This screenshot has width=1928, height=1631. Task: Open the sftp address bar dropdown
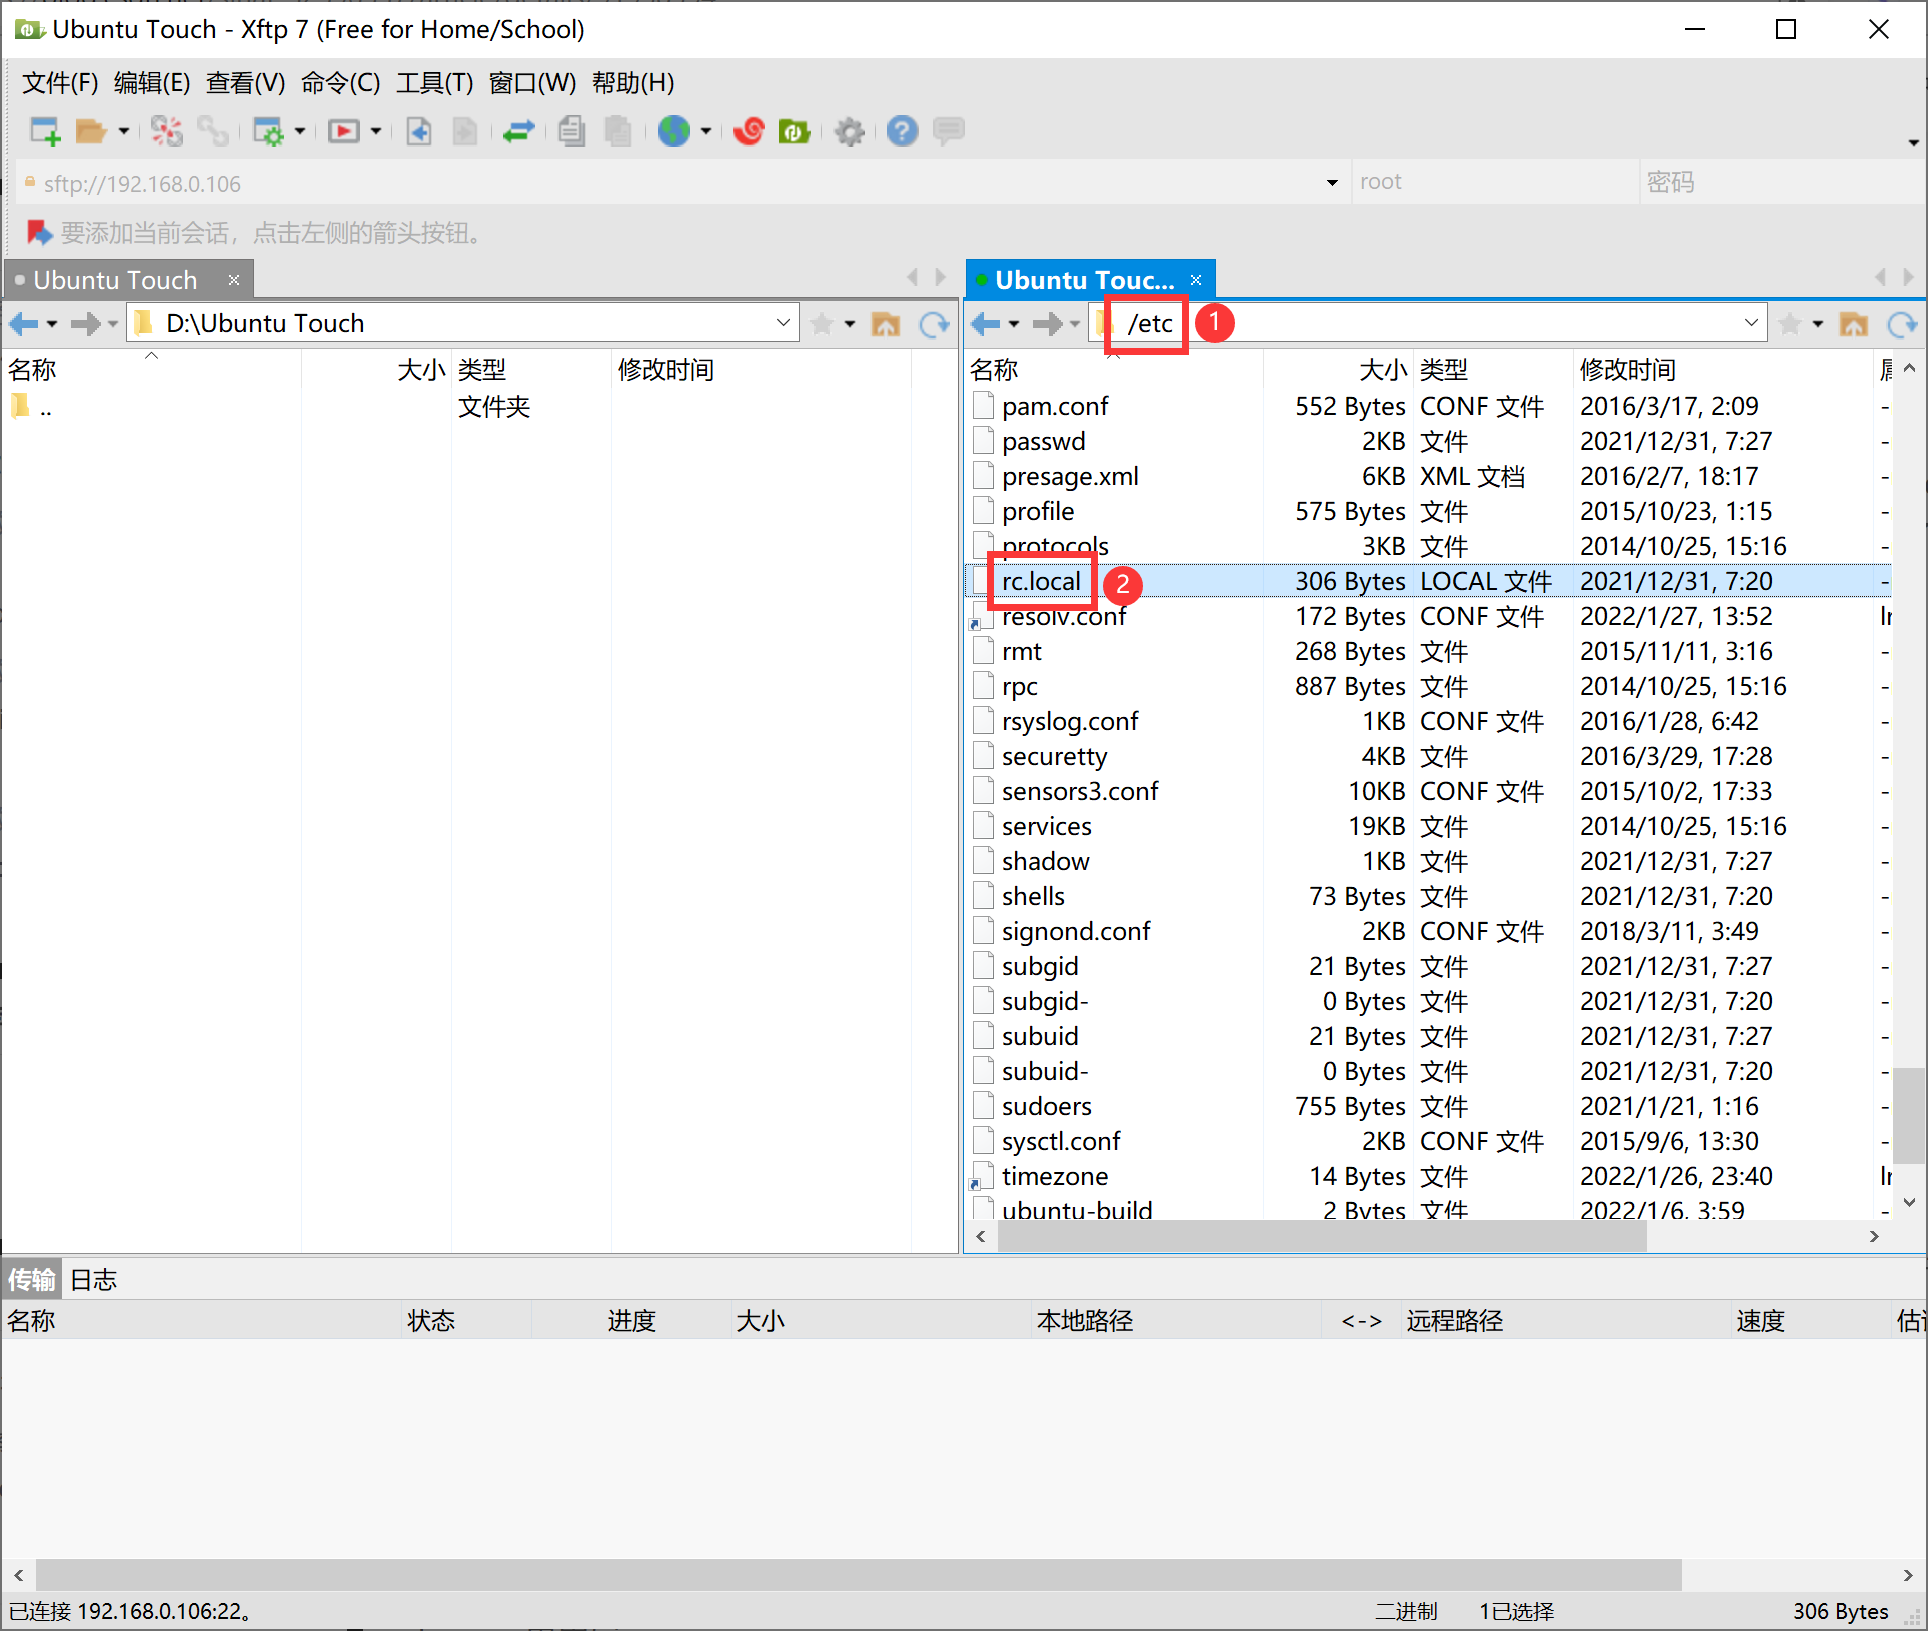click(x=1332, y=183)
